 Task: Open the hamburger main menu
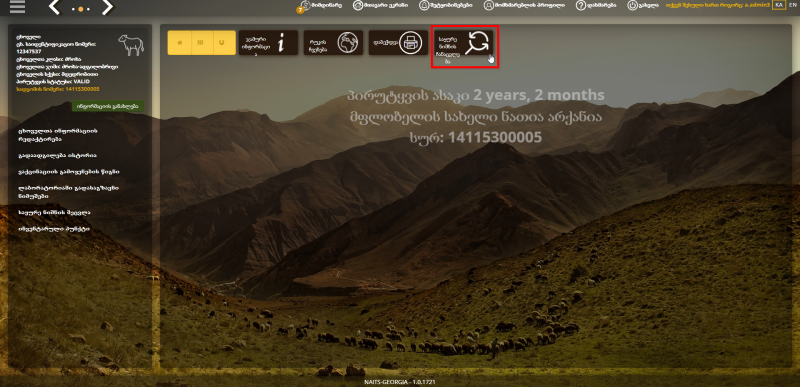click(x=17, y=6)
